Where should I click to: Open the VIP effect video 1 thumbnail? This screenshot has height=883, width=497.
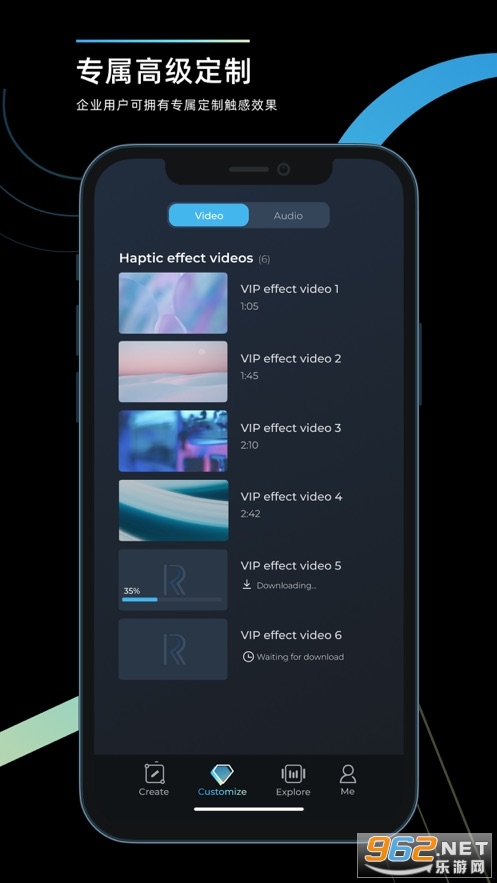173,303
